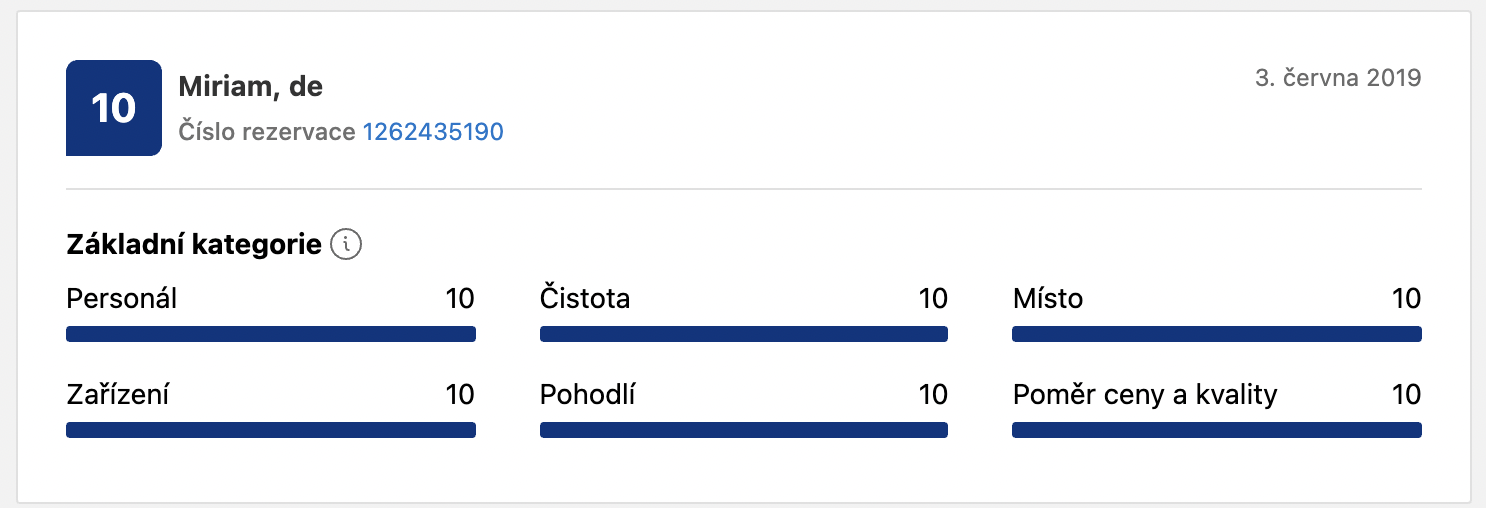Viewport: 1486px width, 508px height.
Task: Click the info icon beside Základní kategorie
Action: tap(346, 244)
